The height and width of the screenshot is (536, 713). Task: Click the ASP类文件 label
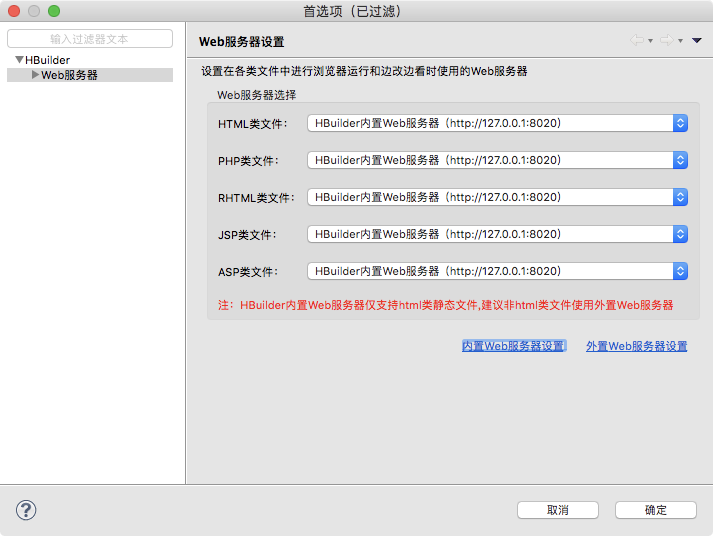[x=248, y=272]
